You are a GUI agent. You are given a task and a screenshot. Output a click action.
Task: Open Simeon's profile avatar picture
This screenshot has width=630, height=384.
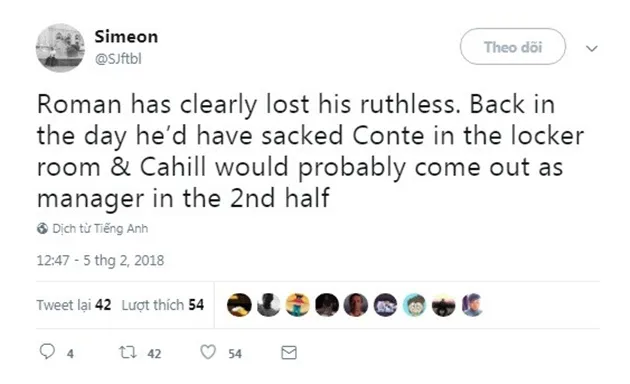tap(60, 48)
